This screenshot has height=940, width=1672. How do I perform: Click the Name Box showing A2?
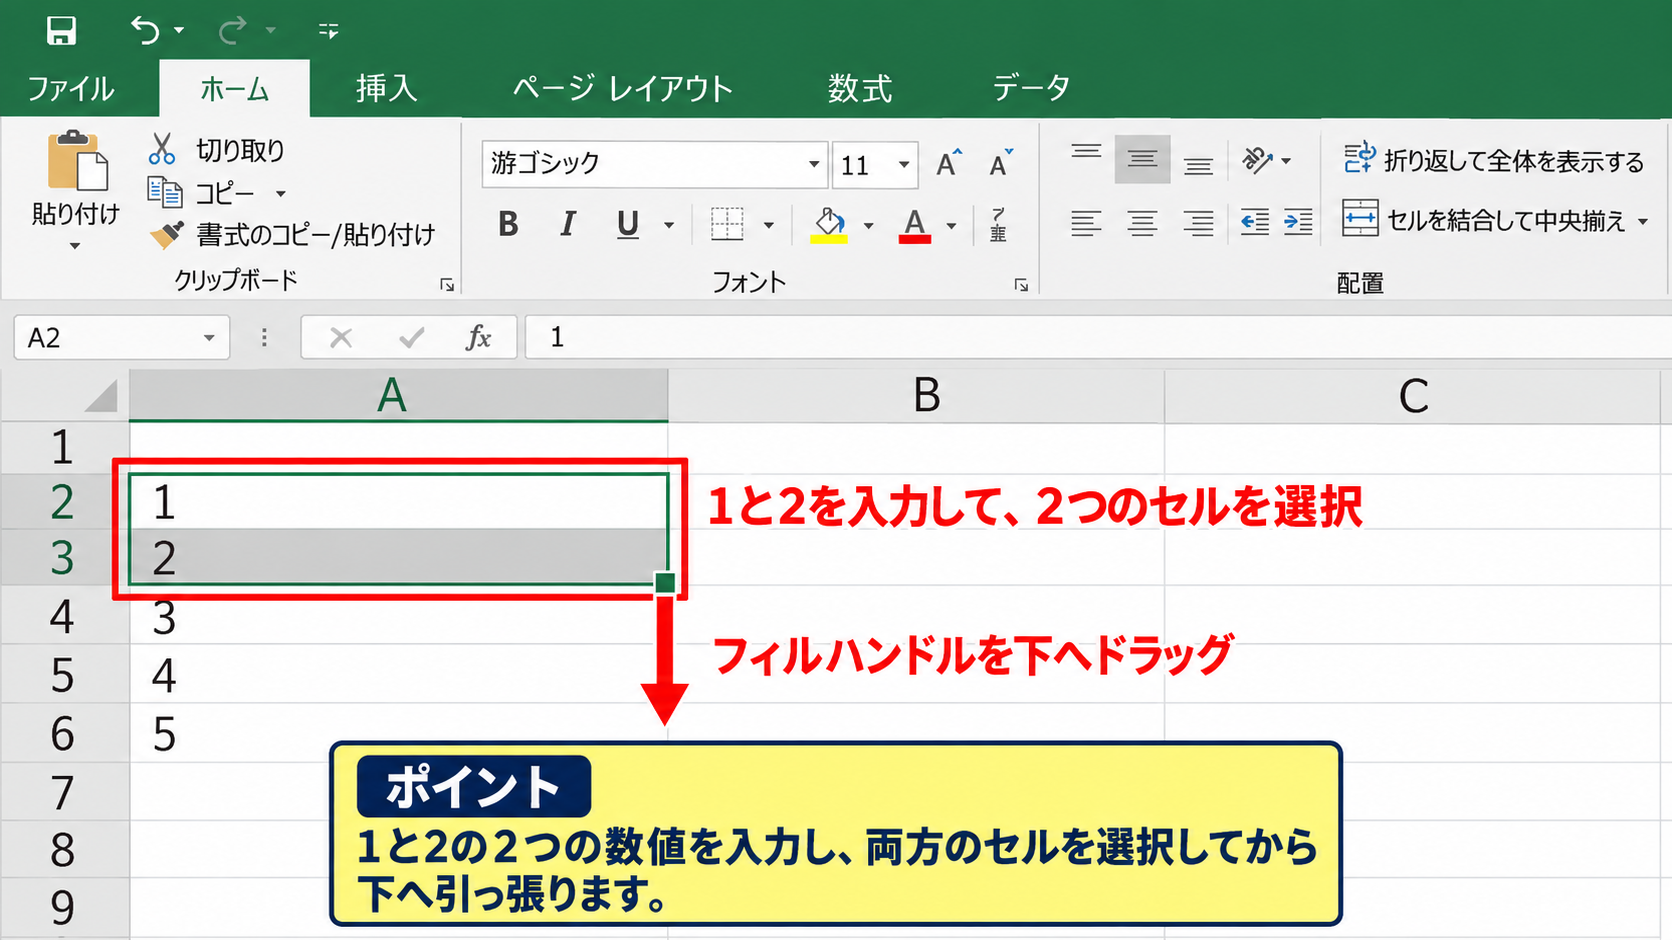(x=121, y=338)
